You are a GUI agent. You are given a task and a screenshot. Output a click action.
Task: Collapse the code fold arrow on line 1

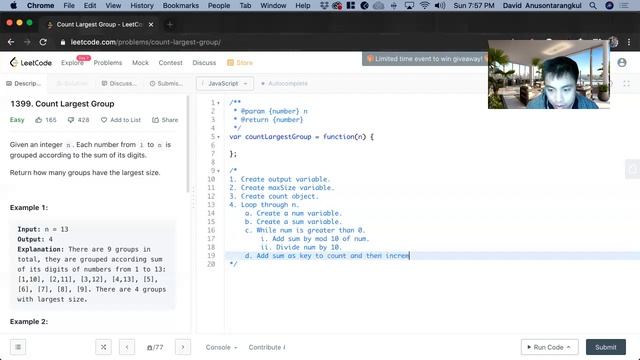pyautogui.click(x=218, y=103)
